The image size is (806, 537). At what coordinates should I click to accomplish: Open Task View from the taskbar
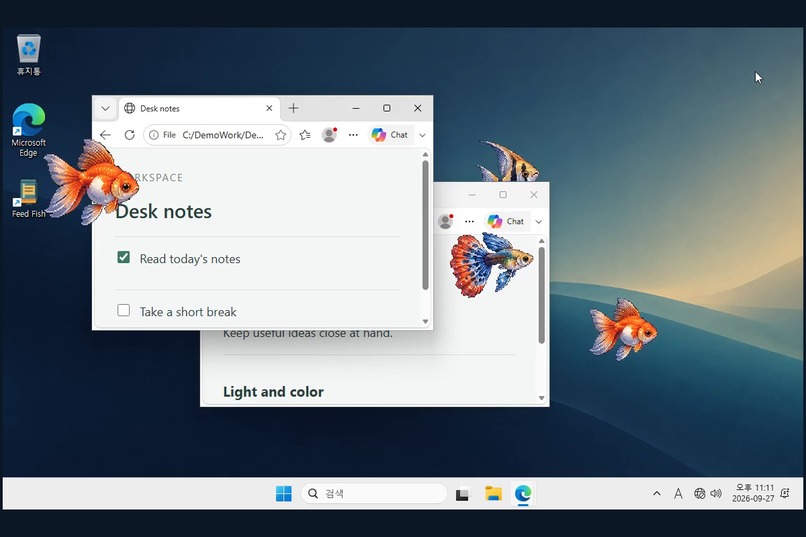463,494
